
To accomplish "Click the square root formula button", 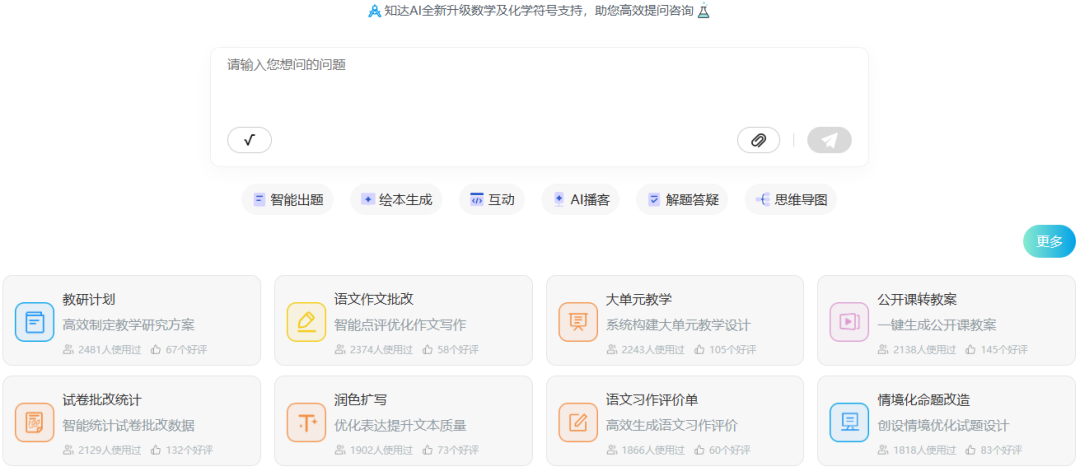I will tap(249, 140).
